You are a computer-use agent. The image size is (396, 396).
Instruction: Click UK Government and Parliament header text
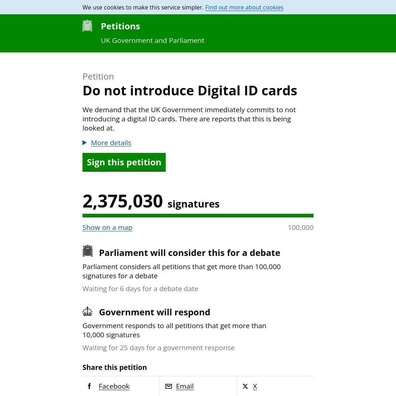coord(152,40)
